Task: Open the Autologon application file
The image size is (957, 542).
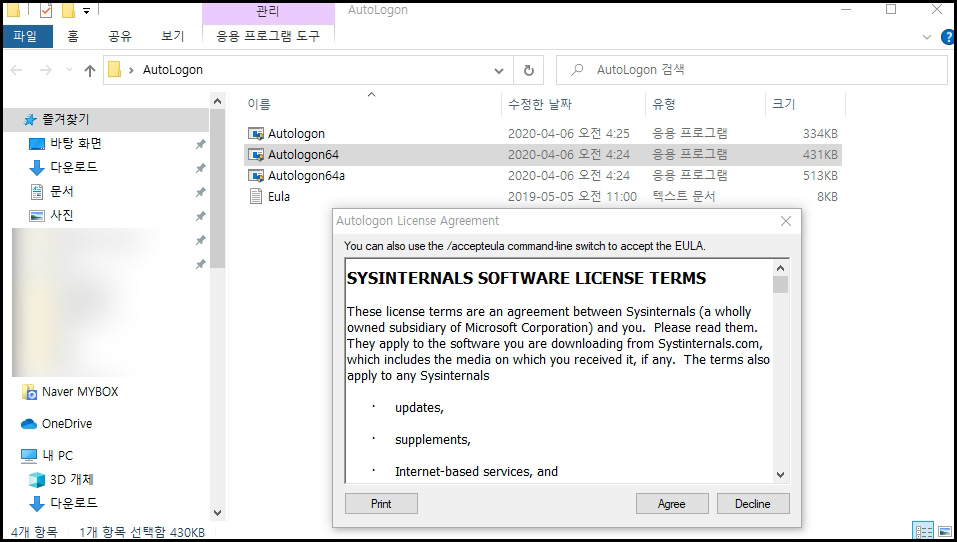Action: [296, 134]
